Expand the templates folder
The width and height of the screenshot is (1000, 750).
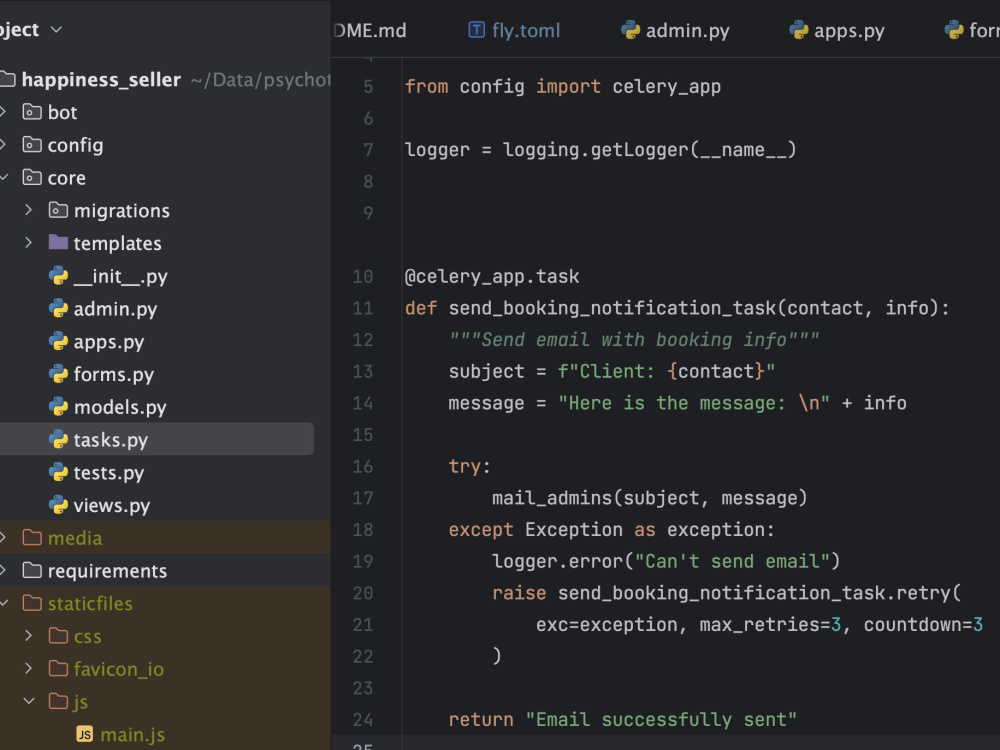(x=28, y=242)
